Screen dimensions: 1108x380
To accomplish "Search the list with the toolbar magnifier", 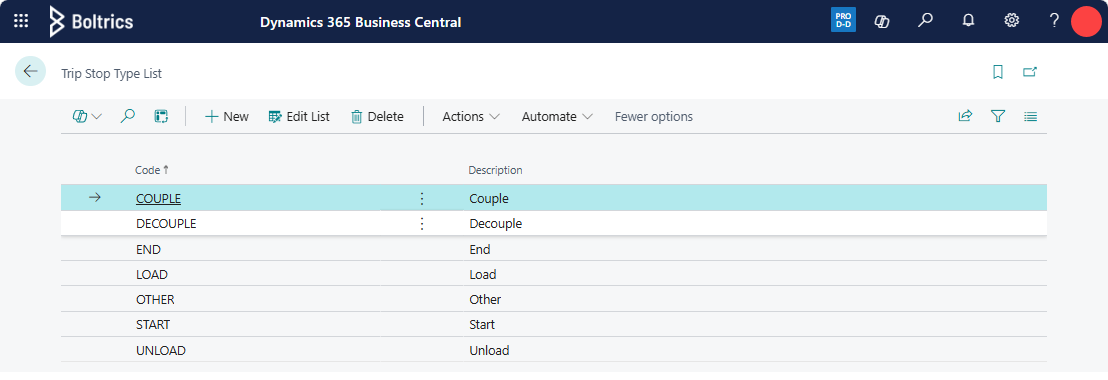I will click(128, 117).
